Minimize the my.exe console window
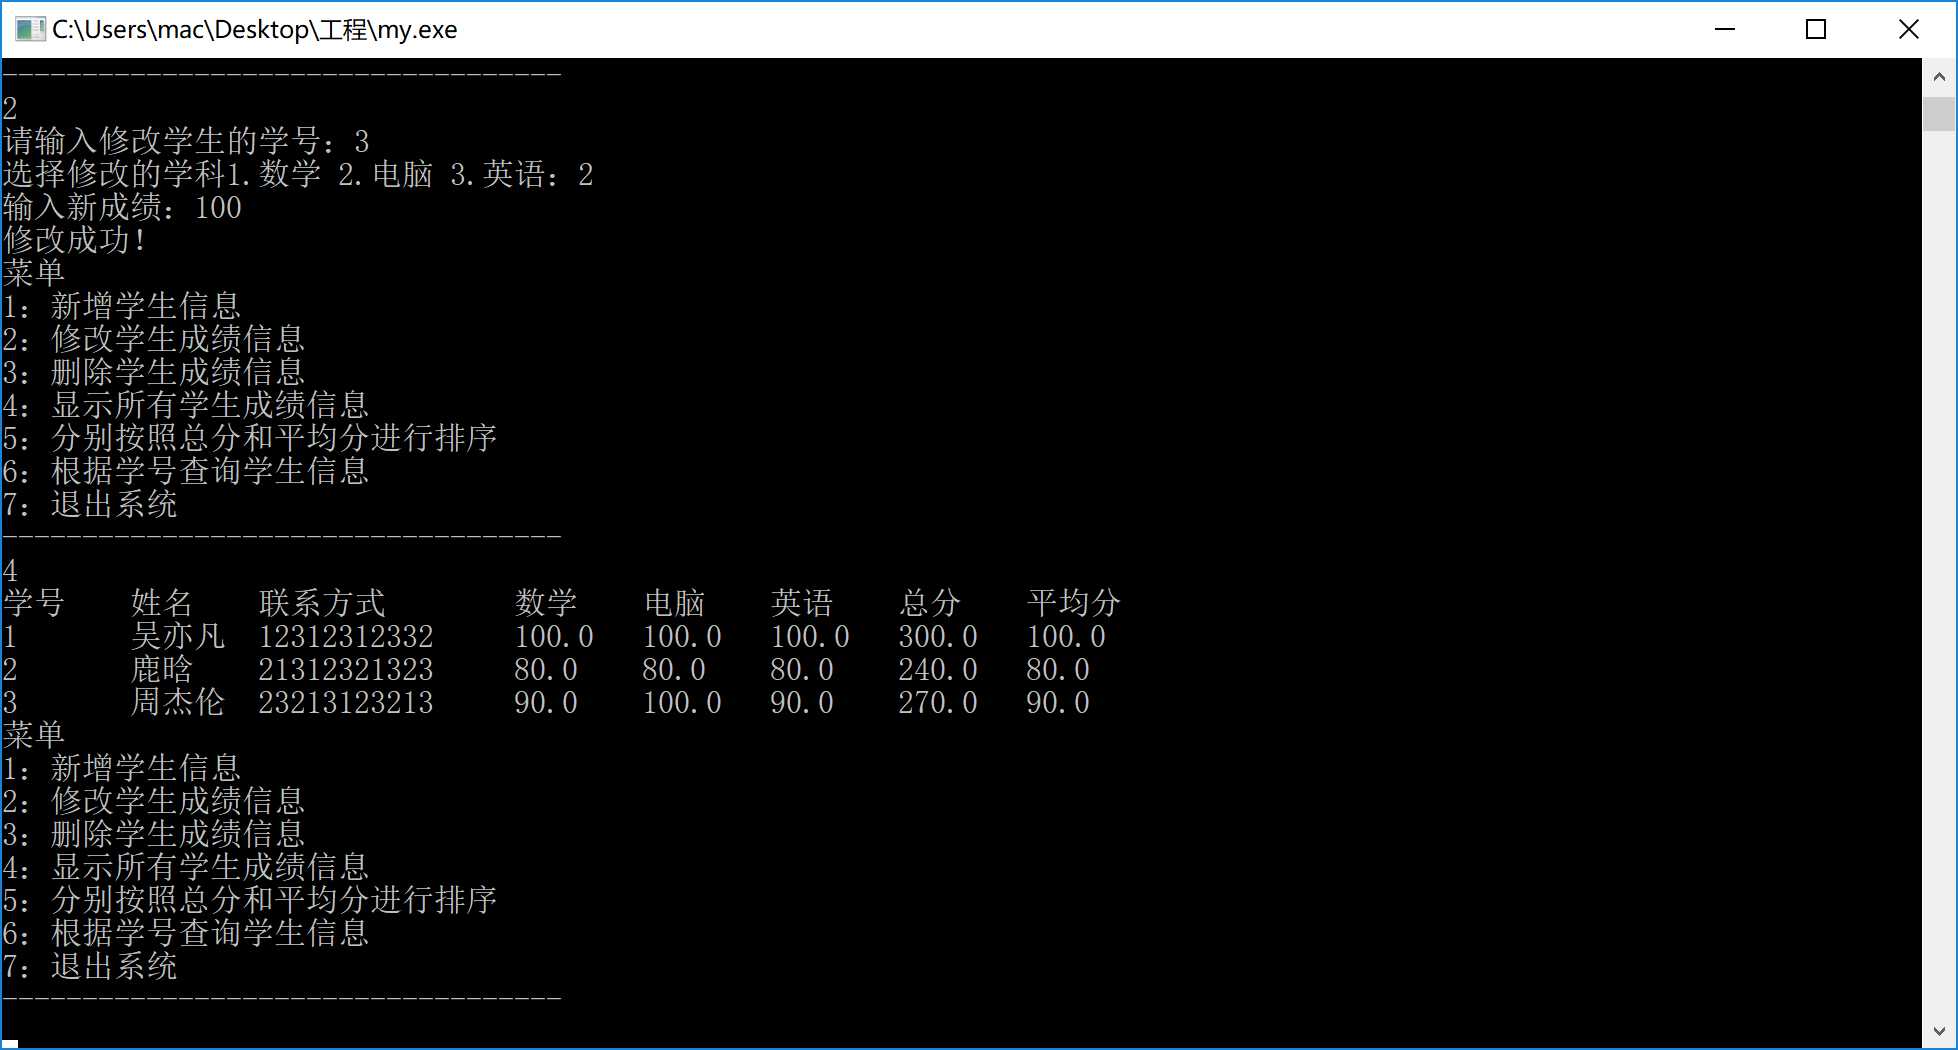The width and height of the screenshot is (1958, 1050). tap(1725, 29)
